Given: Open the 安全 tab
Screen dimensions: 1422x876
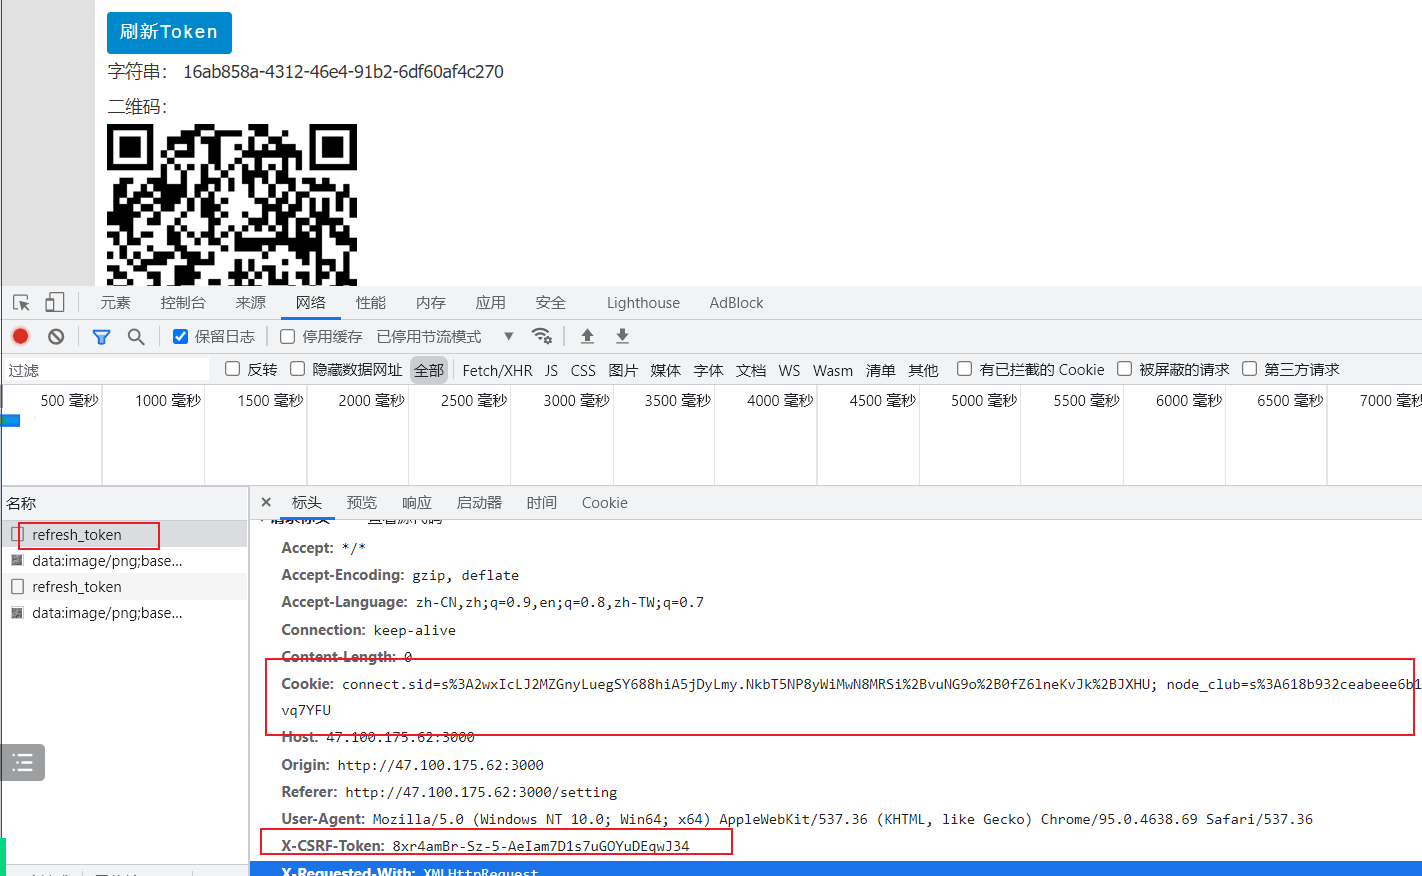Looking at the screenshot, I should [x=551, y=303].
